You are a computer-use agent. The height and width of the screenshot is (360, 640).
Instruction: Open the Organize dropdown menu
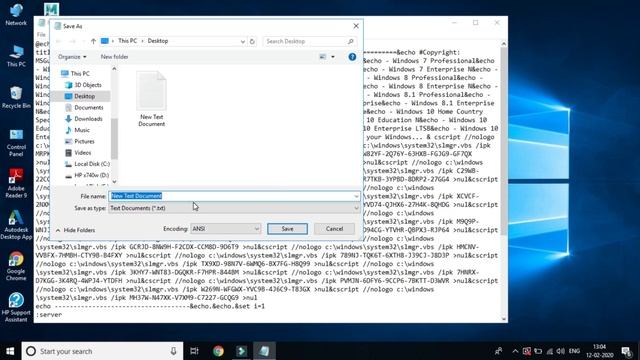tap(72, 57)
